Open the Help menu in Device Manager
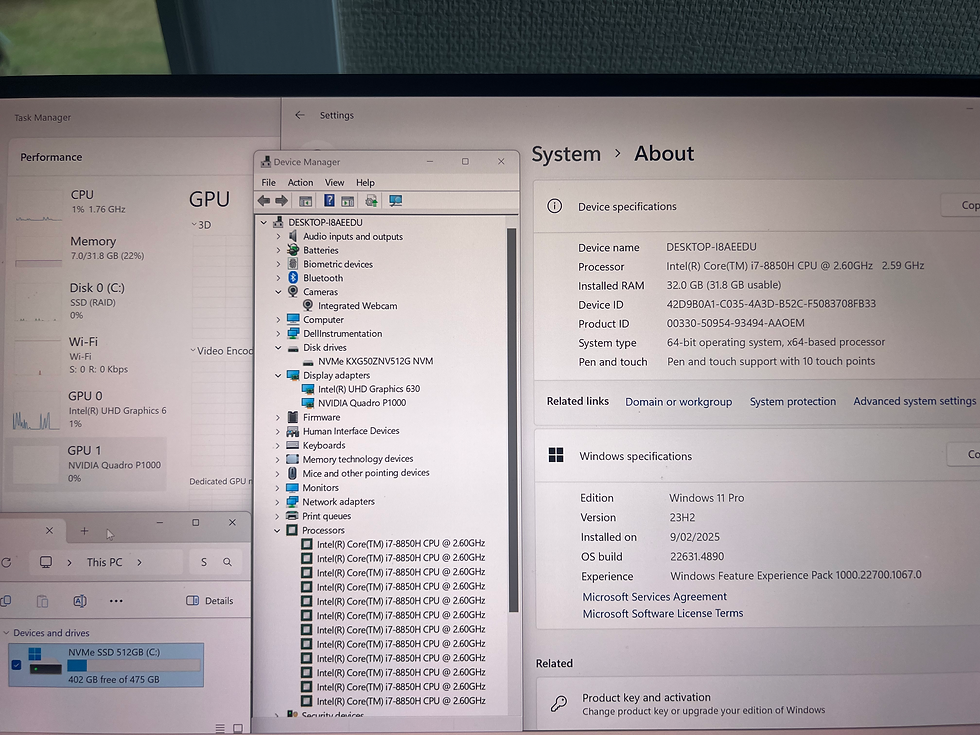Image resolution: width=980 pixels, height=735 pixels. 366,182
